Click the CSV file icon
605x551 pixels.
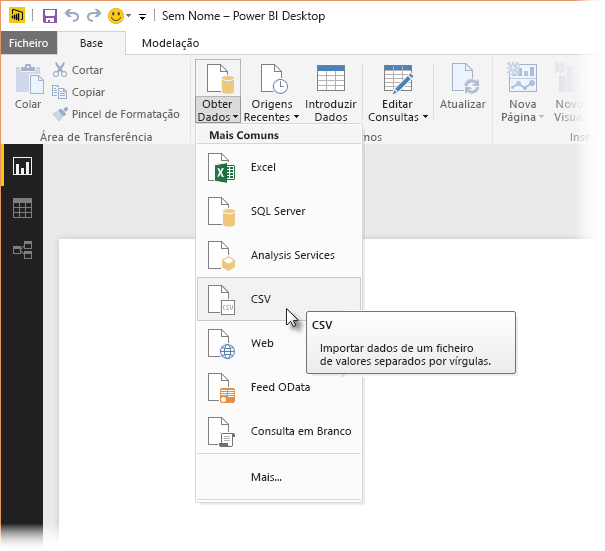221,300
